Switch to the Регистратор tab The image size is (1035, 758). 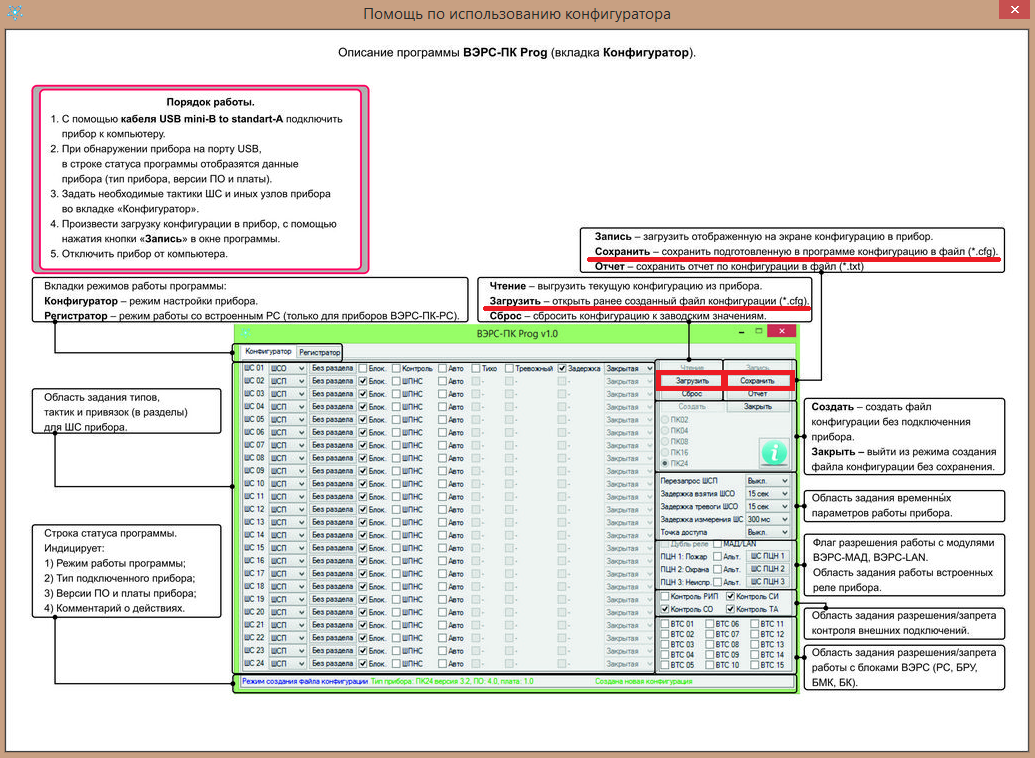pos(319,352)
